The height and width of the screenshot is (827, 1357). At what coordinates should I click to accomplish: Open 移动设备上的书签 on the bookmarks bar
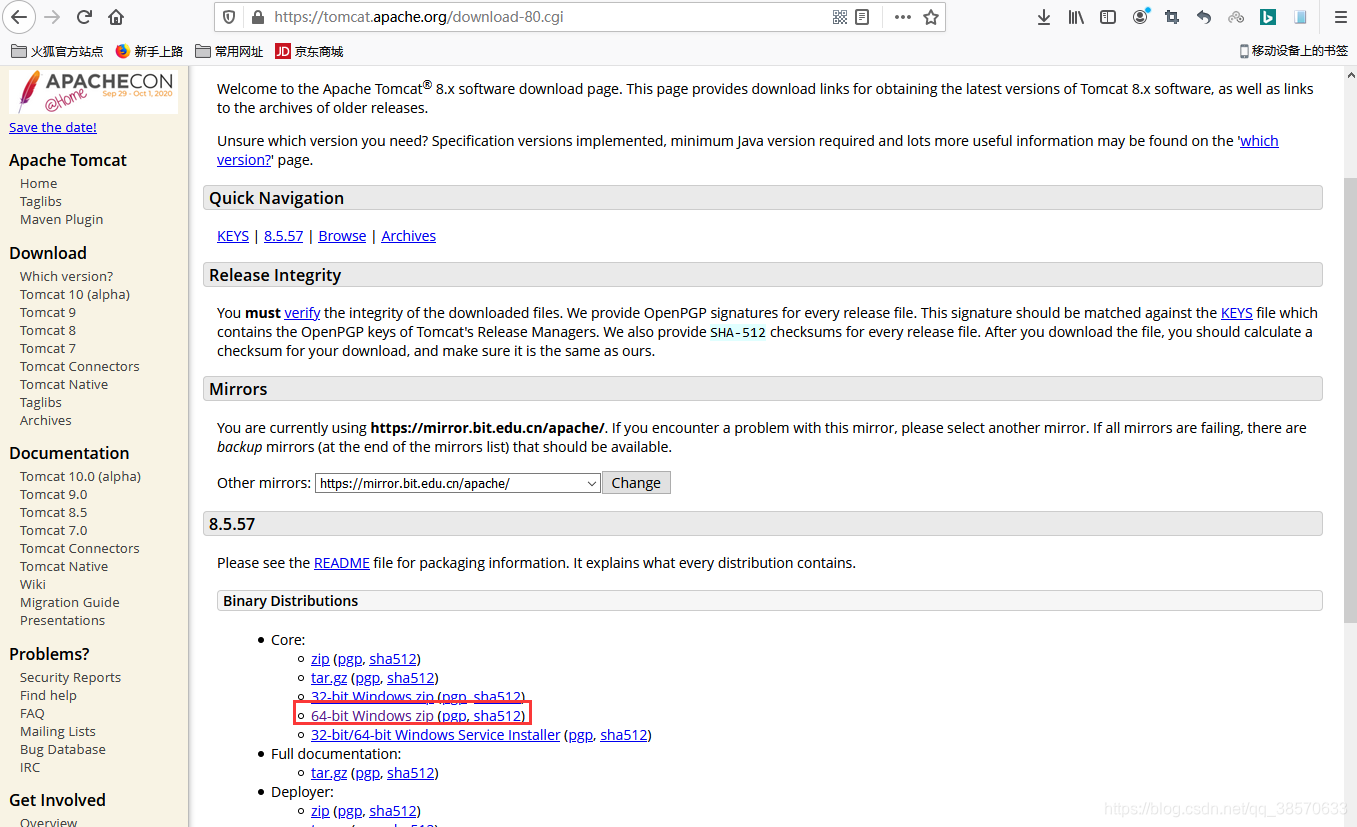pyautogui.click(x=1296, y=50)
